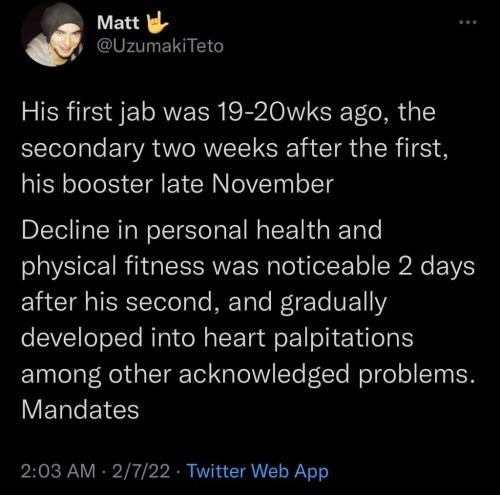Click Matt's profile avatar photo
The width and height of the screenshot is (500, 495).
click(53, 34)
